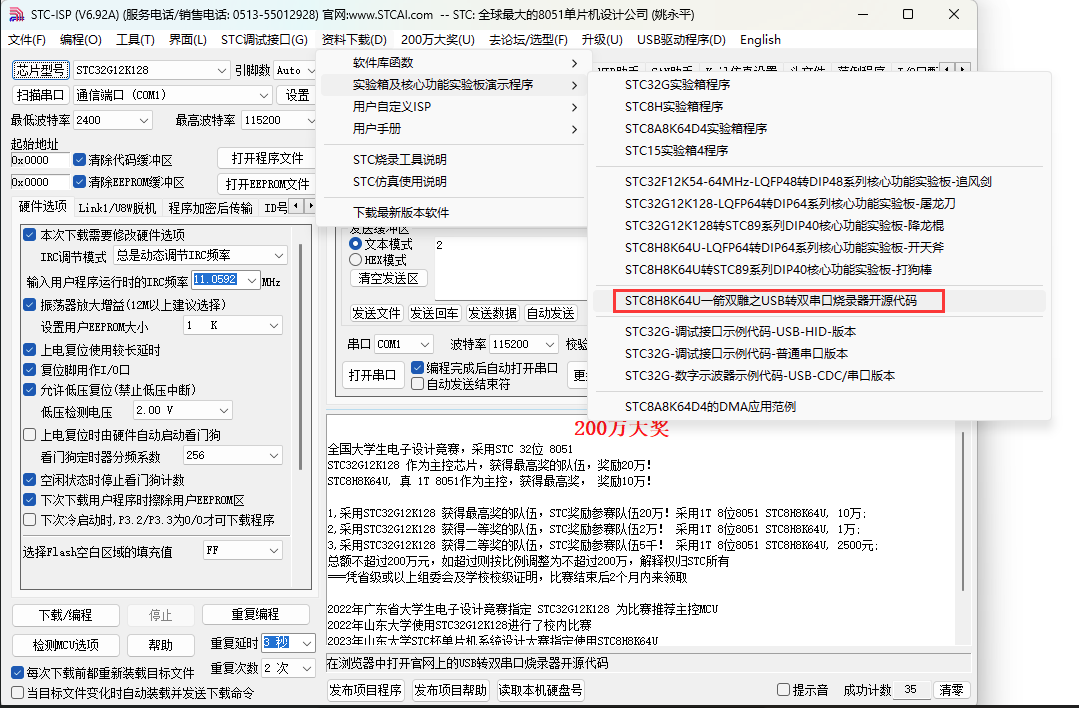Click 打开串口 button
This screenshot has width=1079, height=708.
(x=372, y=375)
